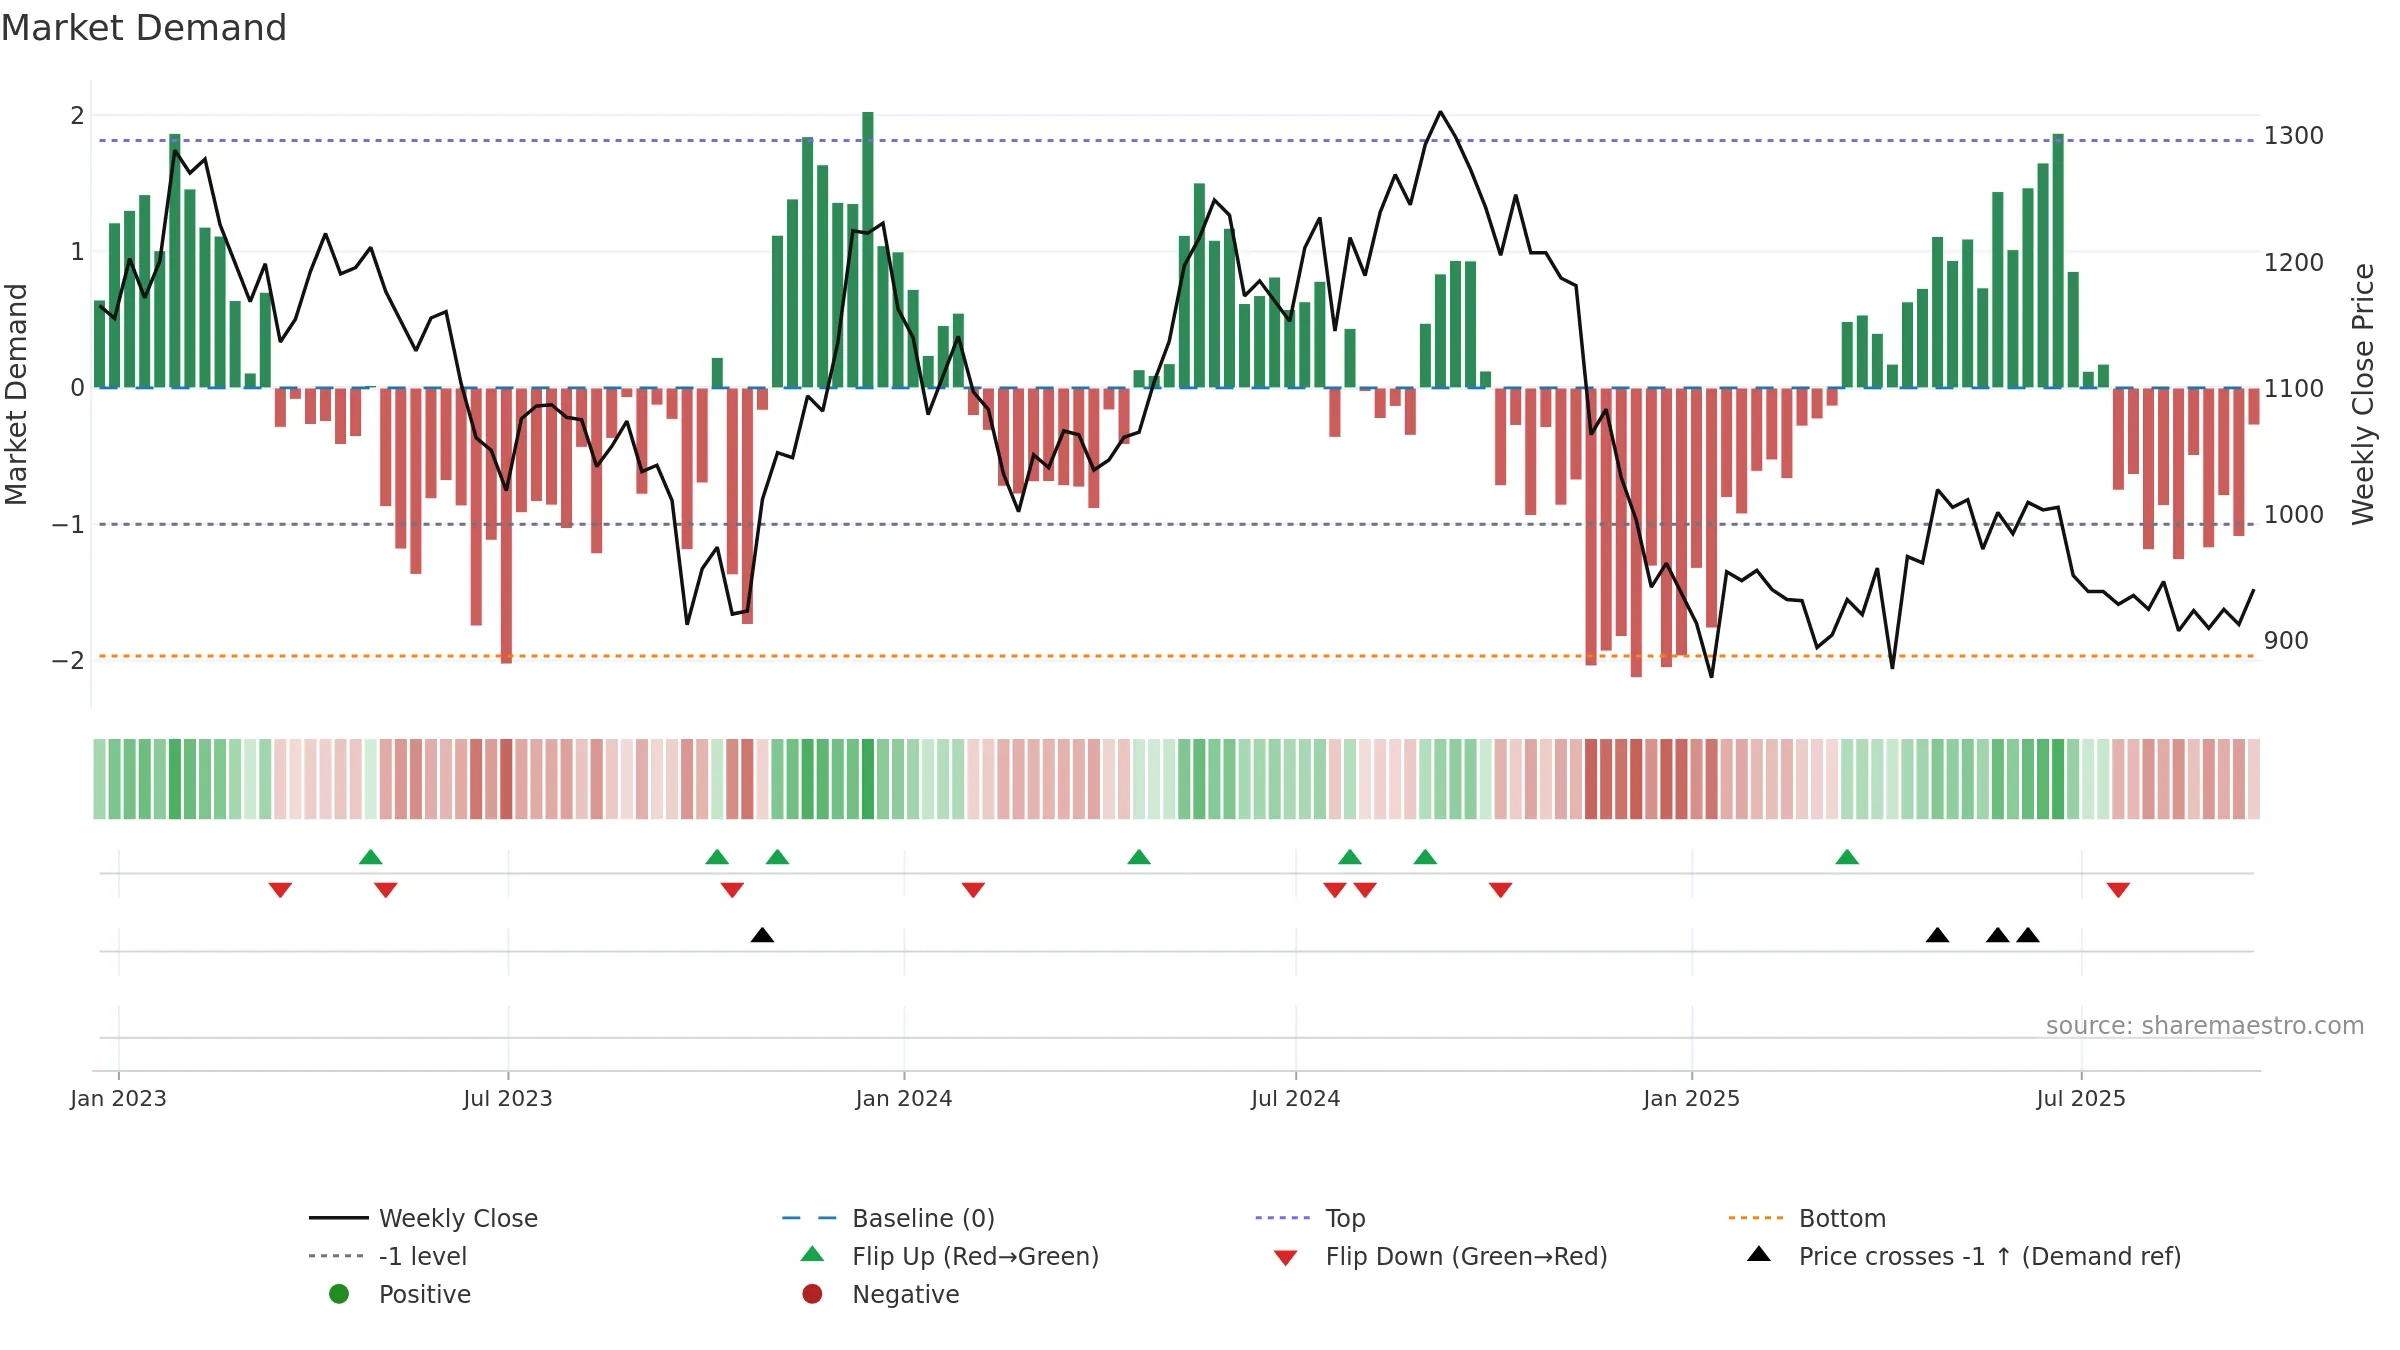Click the Weekly Close black line legend symbol
The width and height of the screenshot is (2400, 1350).
(338, 1218)
